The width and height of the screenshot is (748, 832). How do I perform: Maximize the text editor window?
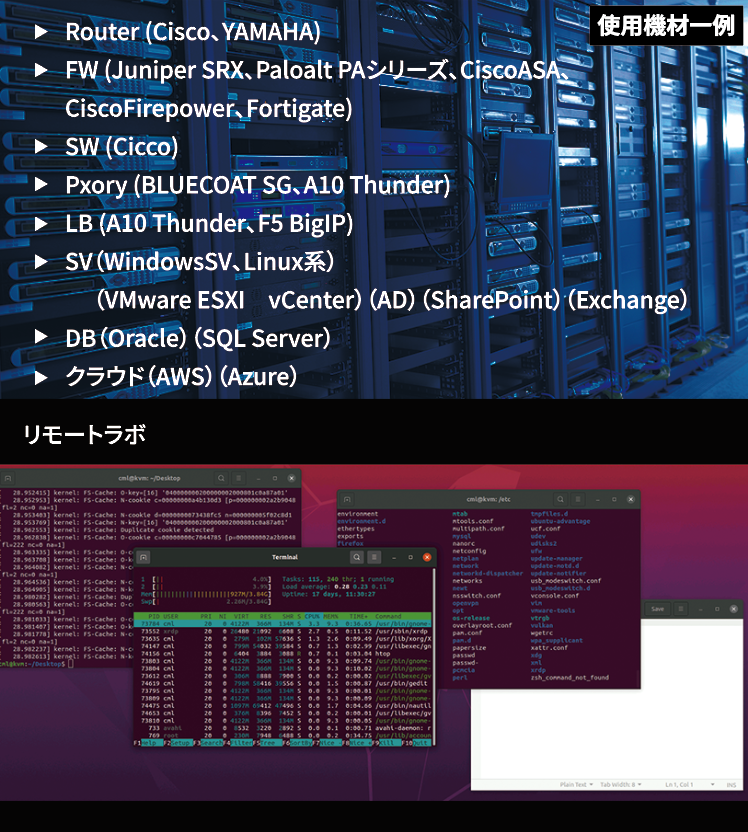717,609
